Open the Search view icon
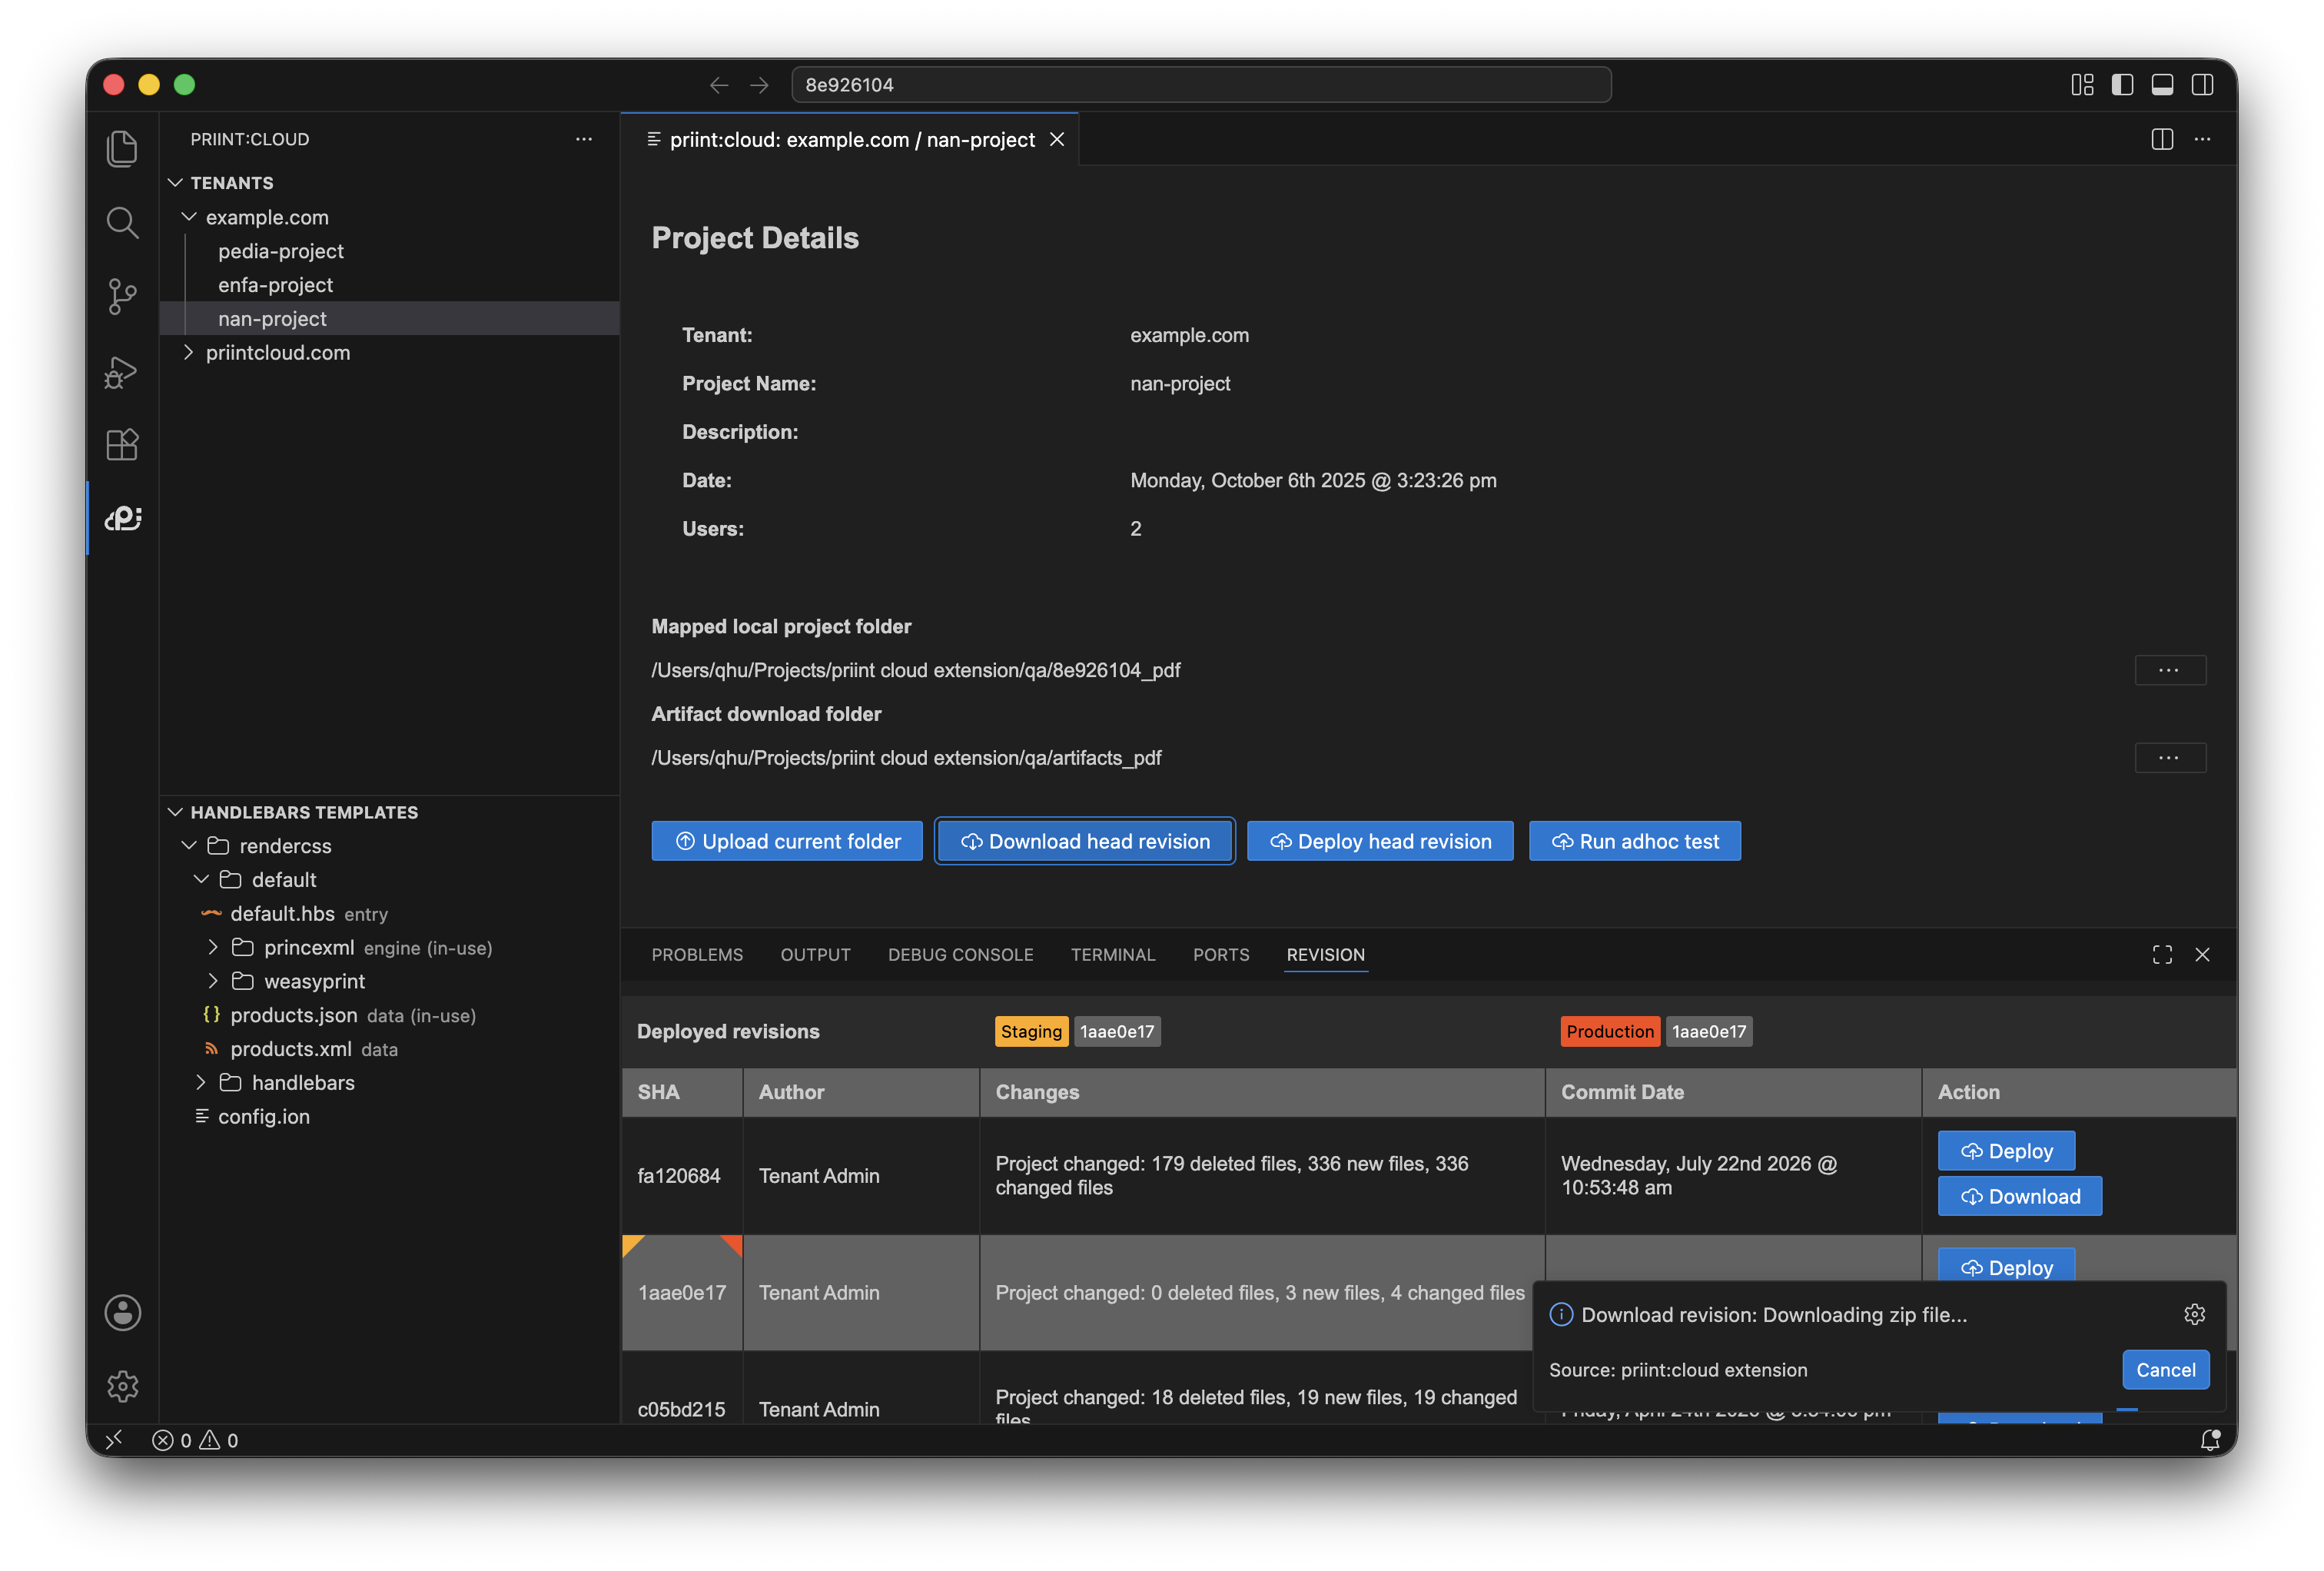Viewport: 2324px width, 1571px height. click(x=122, y=222)
